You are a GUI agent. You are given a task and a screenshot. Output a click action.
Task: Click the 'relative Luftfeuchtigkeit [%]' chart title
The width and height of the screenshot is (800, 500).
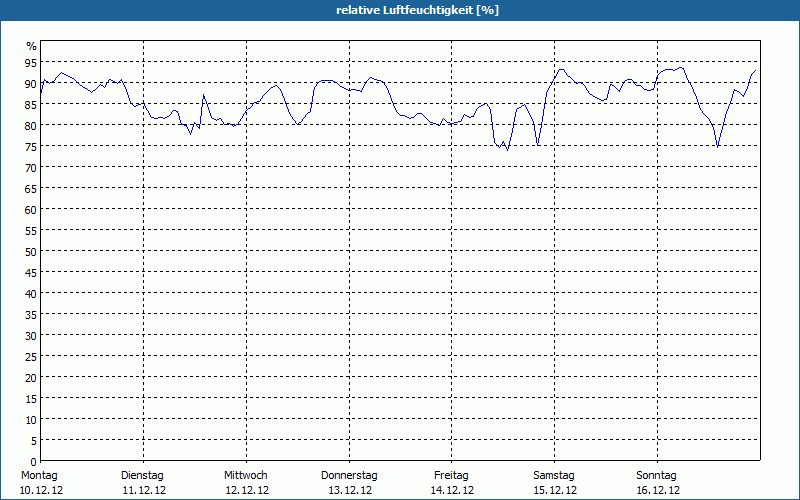click(417, 10)
